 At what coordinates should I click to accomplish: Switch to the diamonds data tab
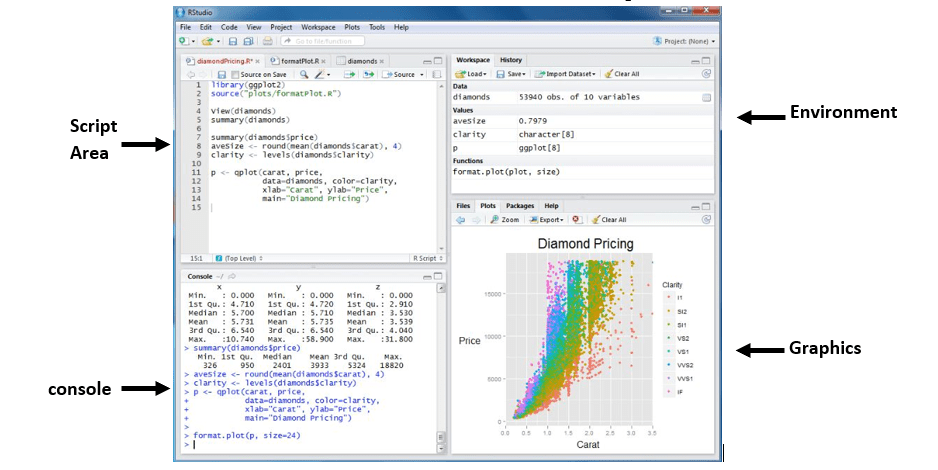(x=362, y=61)
